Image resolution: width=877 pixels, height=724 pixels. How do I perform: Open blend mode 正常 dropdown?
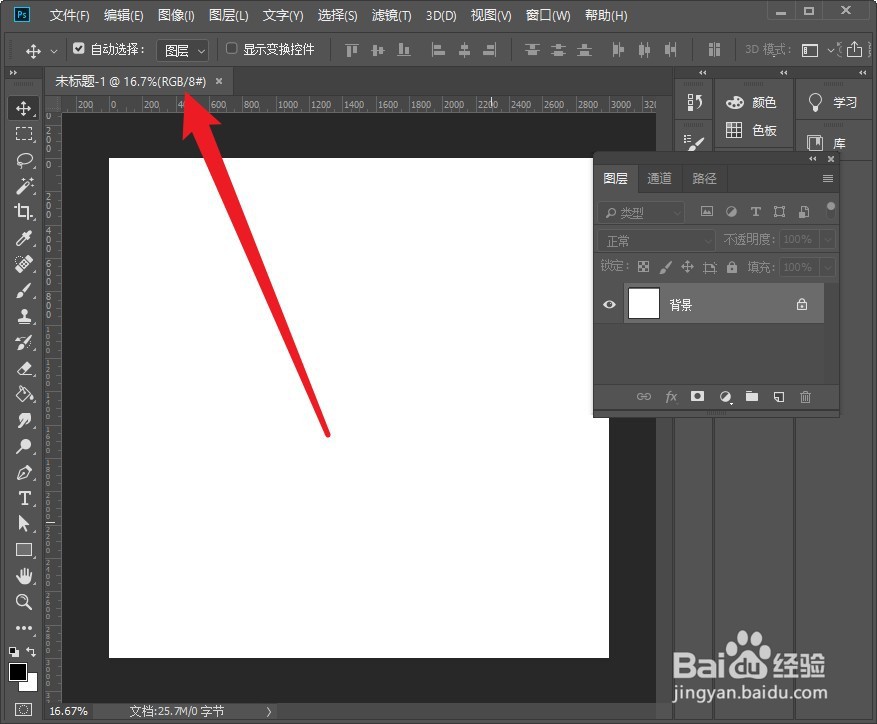[656, 241]
